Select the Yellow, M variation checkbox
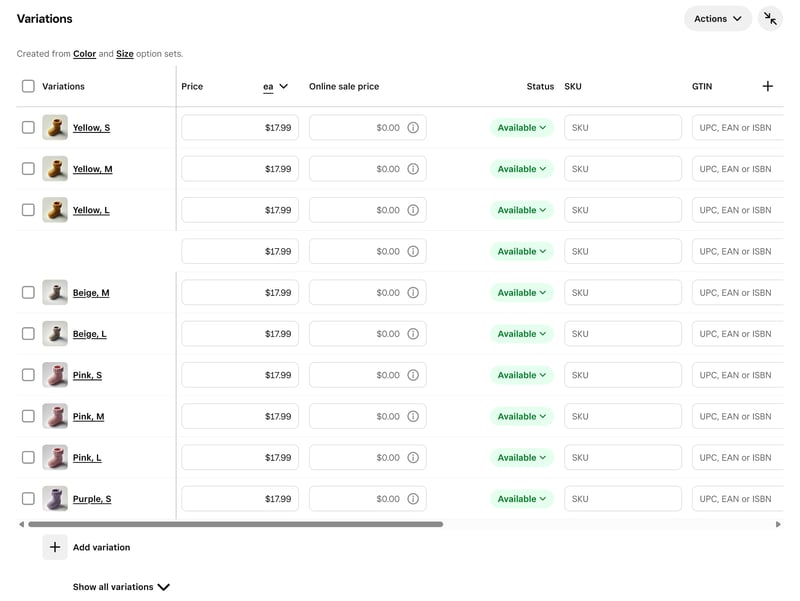This screenshot has width=800, height=601. 28,169
